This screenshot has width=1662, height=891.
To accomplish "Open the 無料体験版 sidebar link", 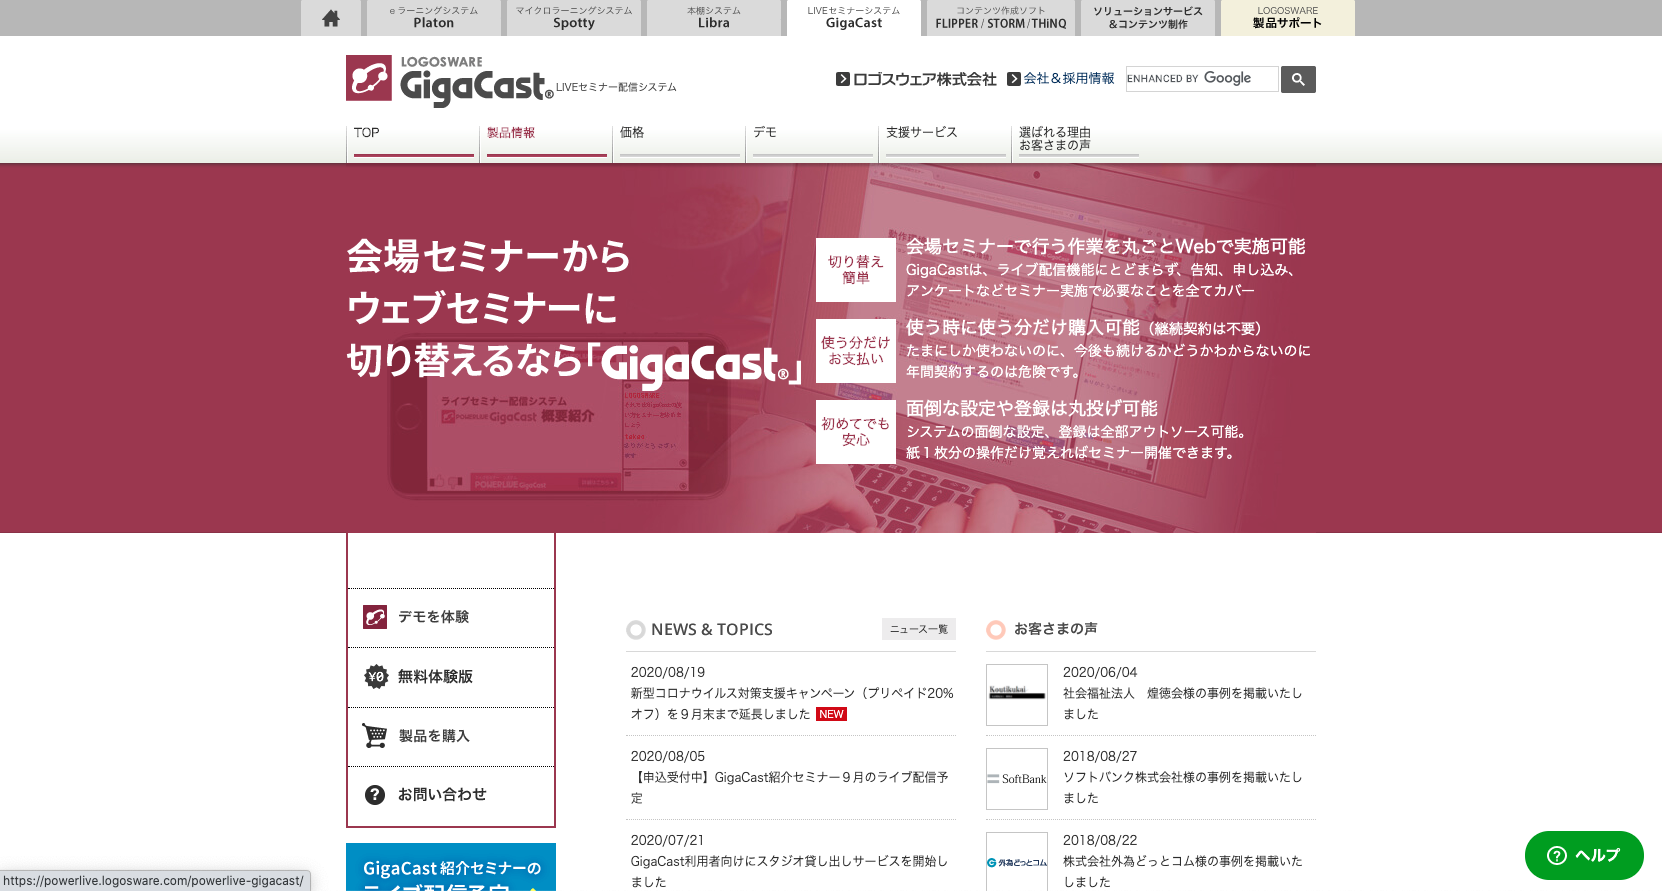I will pyautogui.click(x=451, y=677).
